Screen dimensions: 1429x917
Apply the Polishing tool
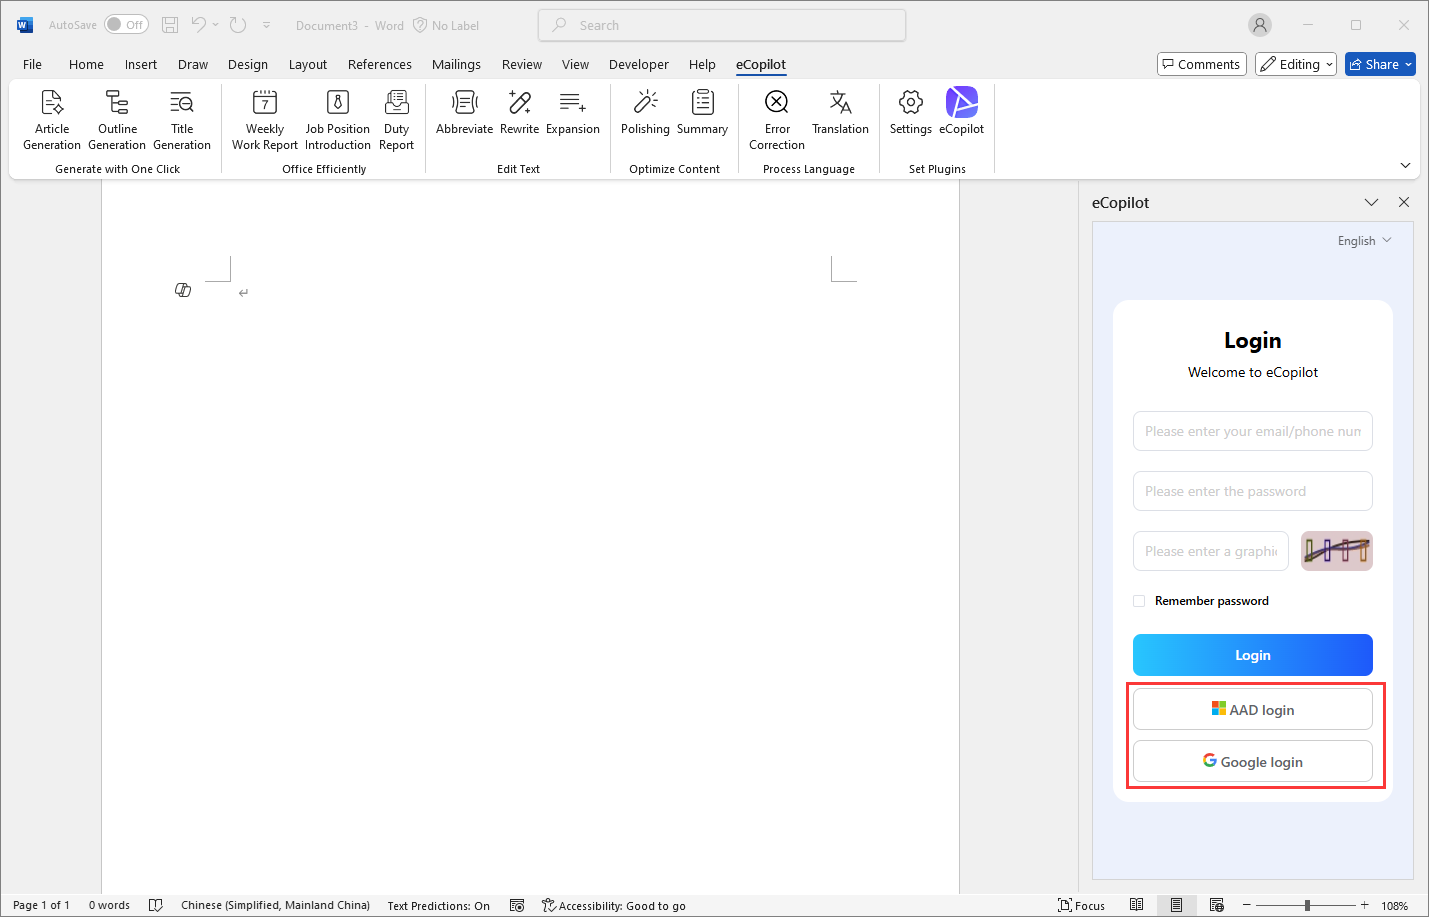646,112
